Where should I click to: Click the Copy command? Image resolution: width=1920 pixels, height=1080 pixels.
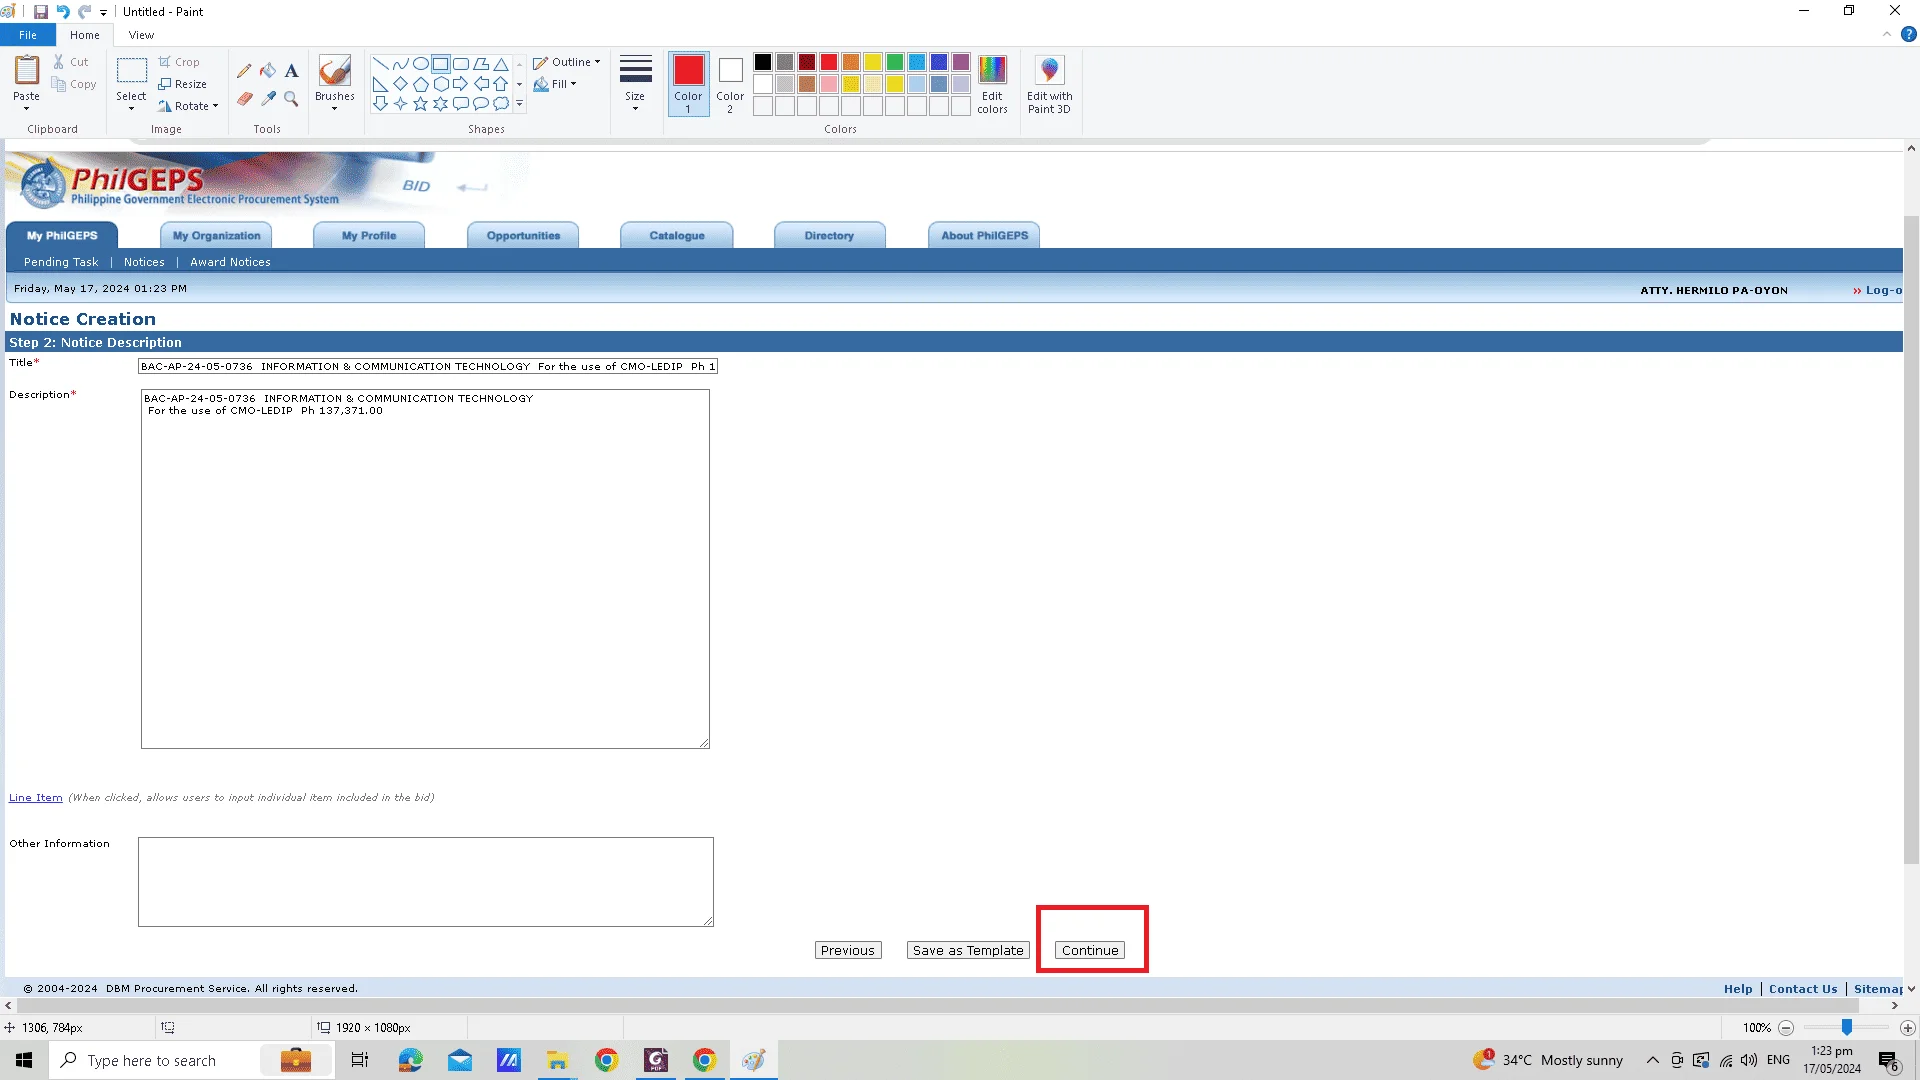pyautogui.click(x=74, y=84)
